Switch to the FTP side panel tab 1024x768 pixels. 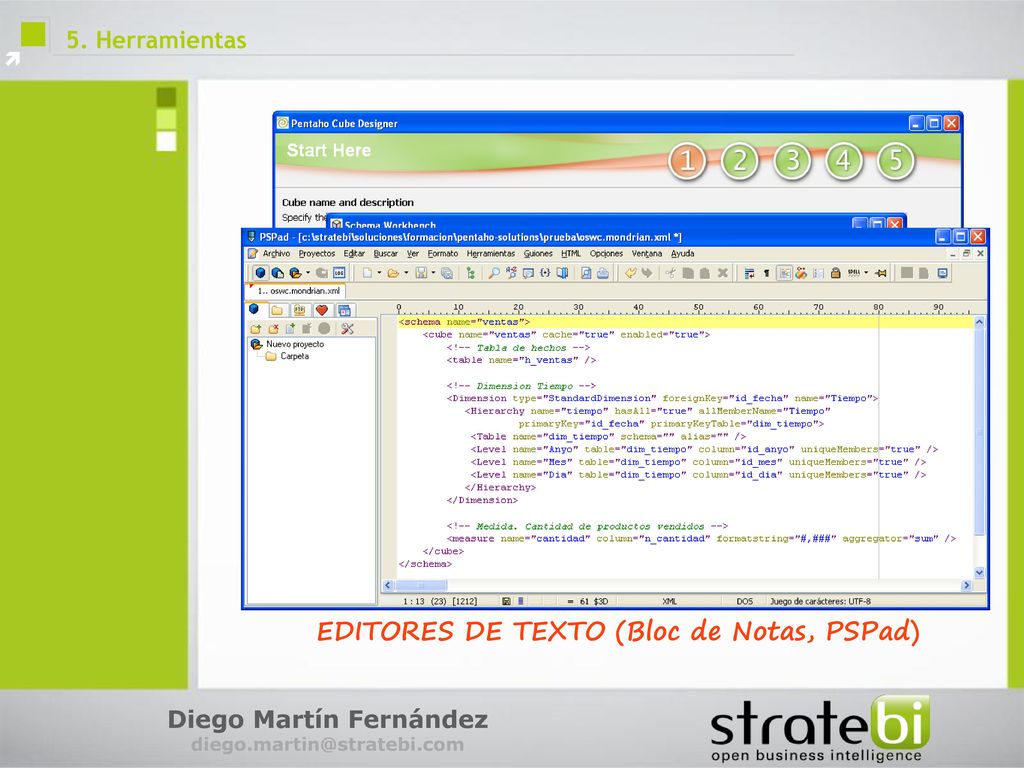tap(299, 310)
